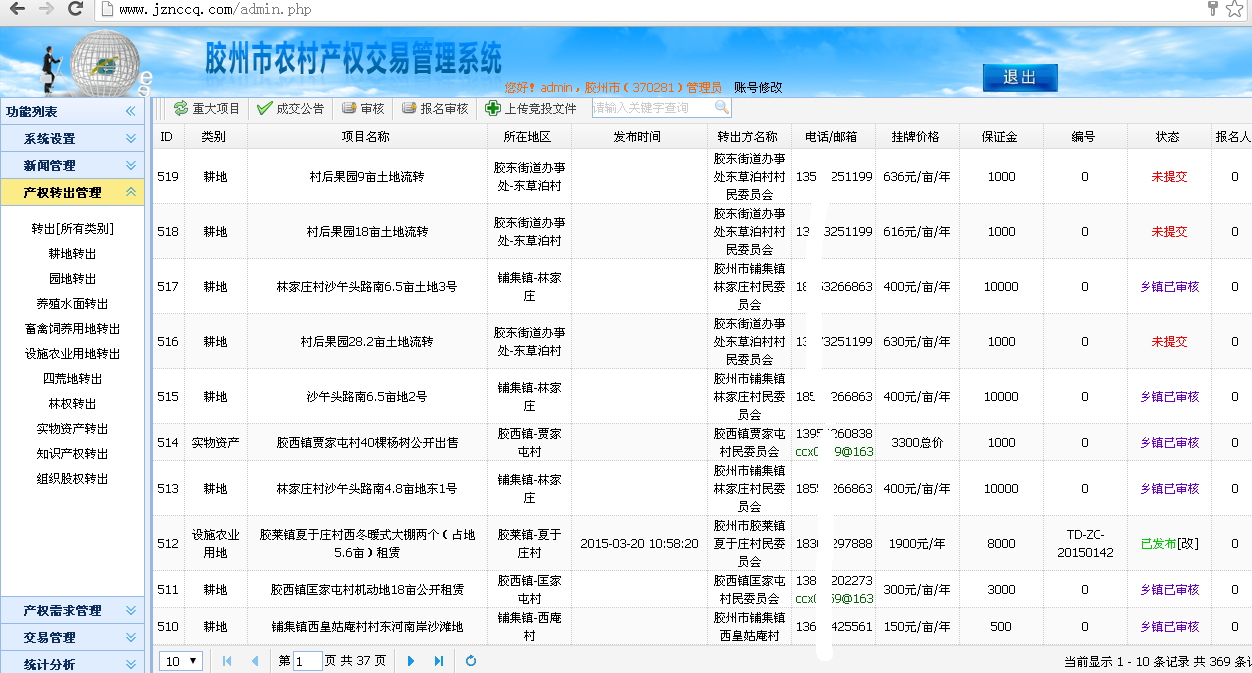Sort by the 发布时间 column header
The height and width of the screenshot is (673, 1252).
(x=637, y=136)
